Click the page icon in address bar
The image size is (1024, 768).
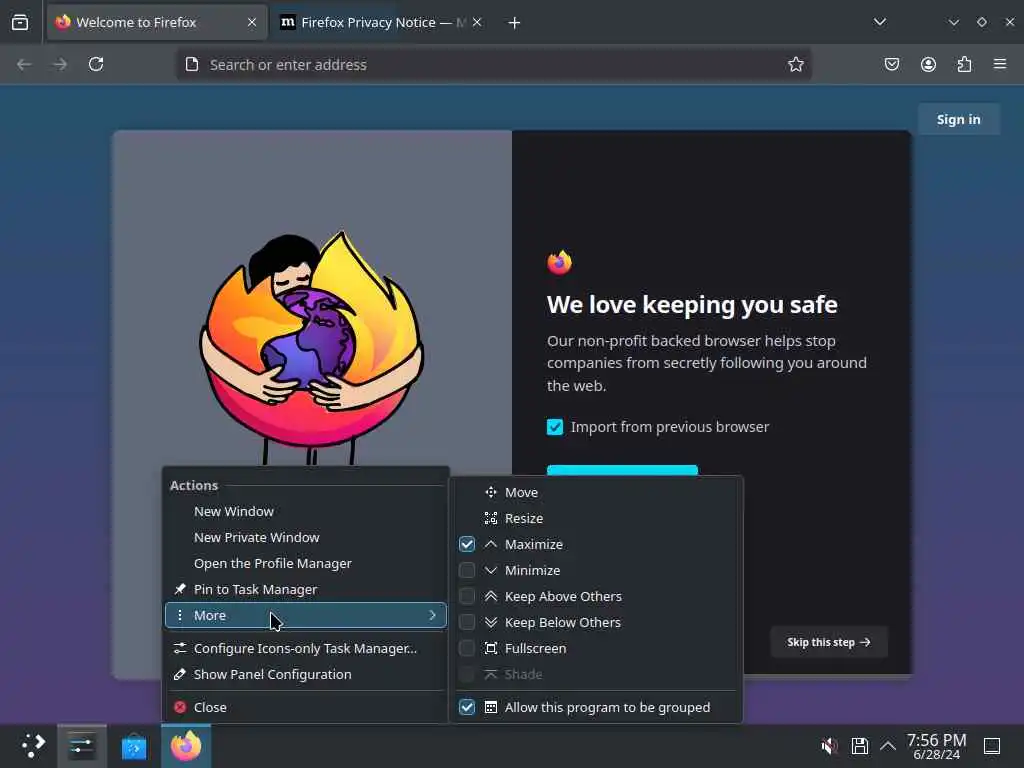pyautogui.click(x=192, y=64)
